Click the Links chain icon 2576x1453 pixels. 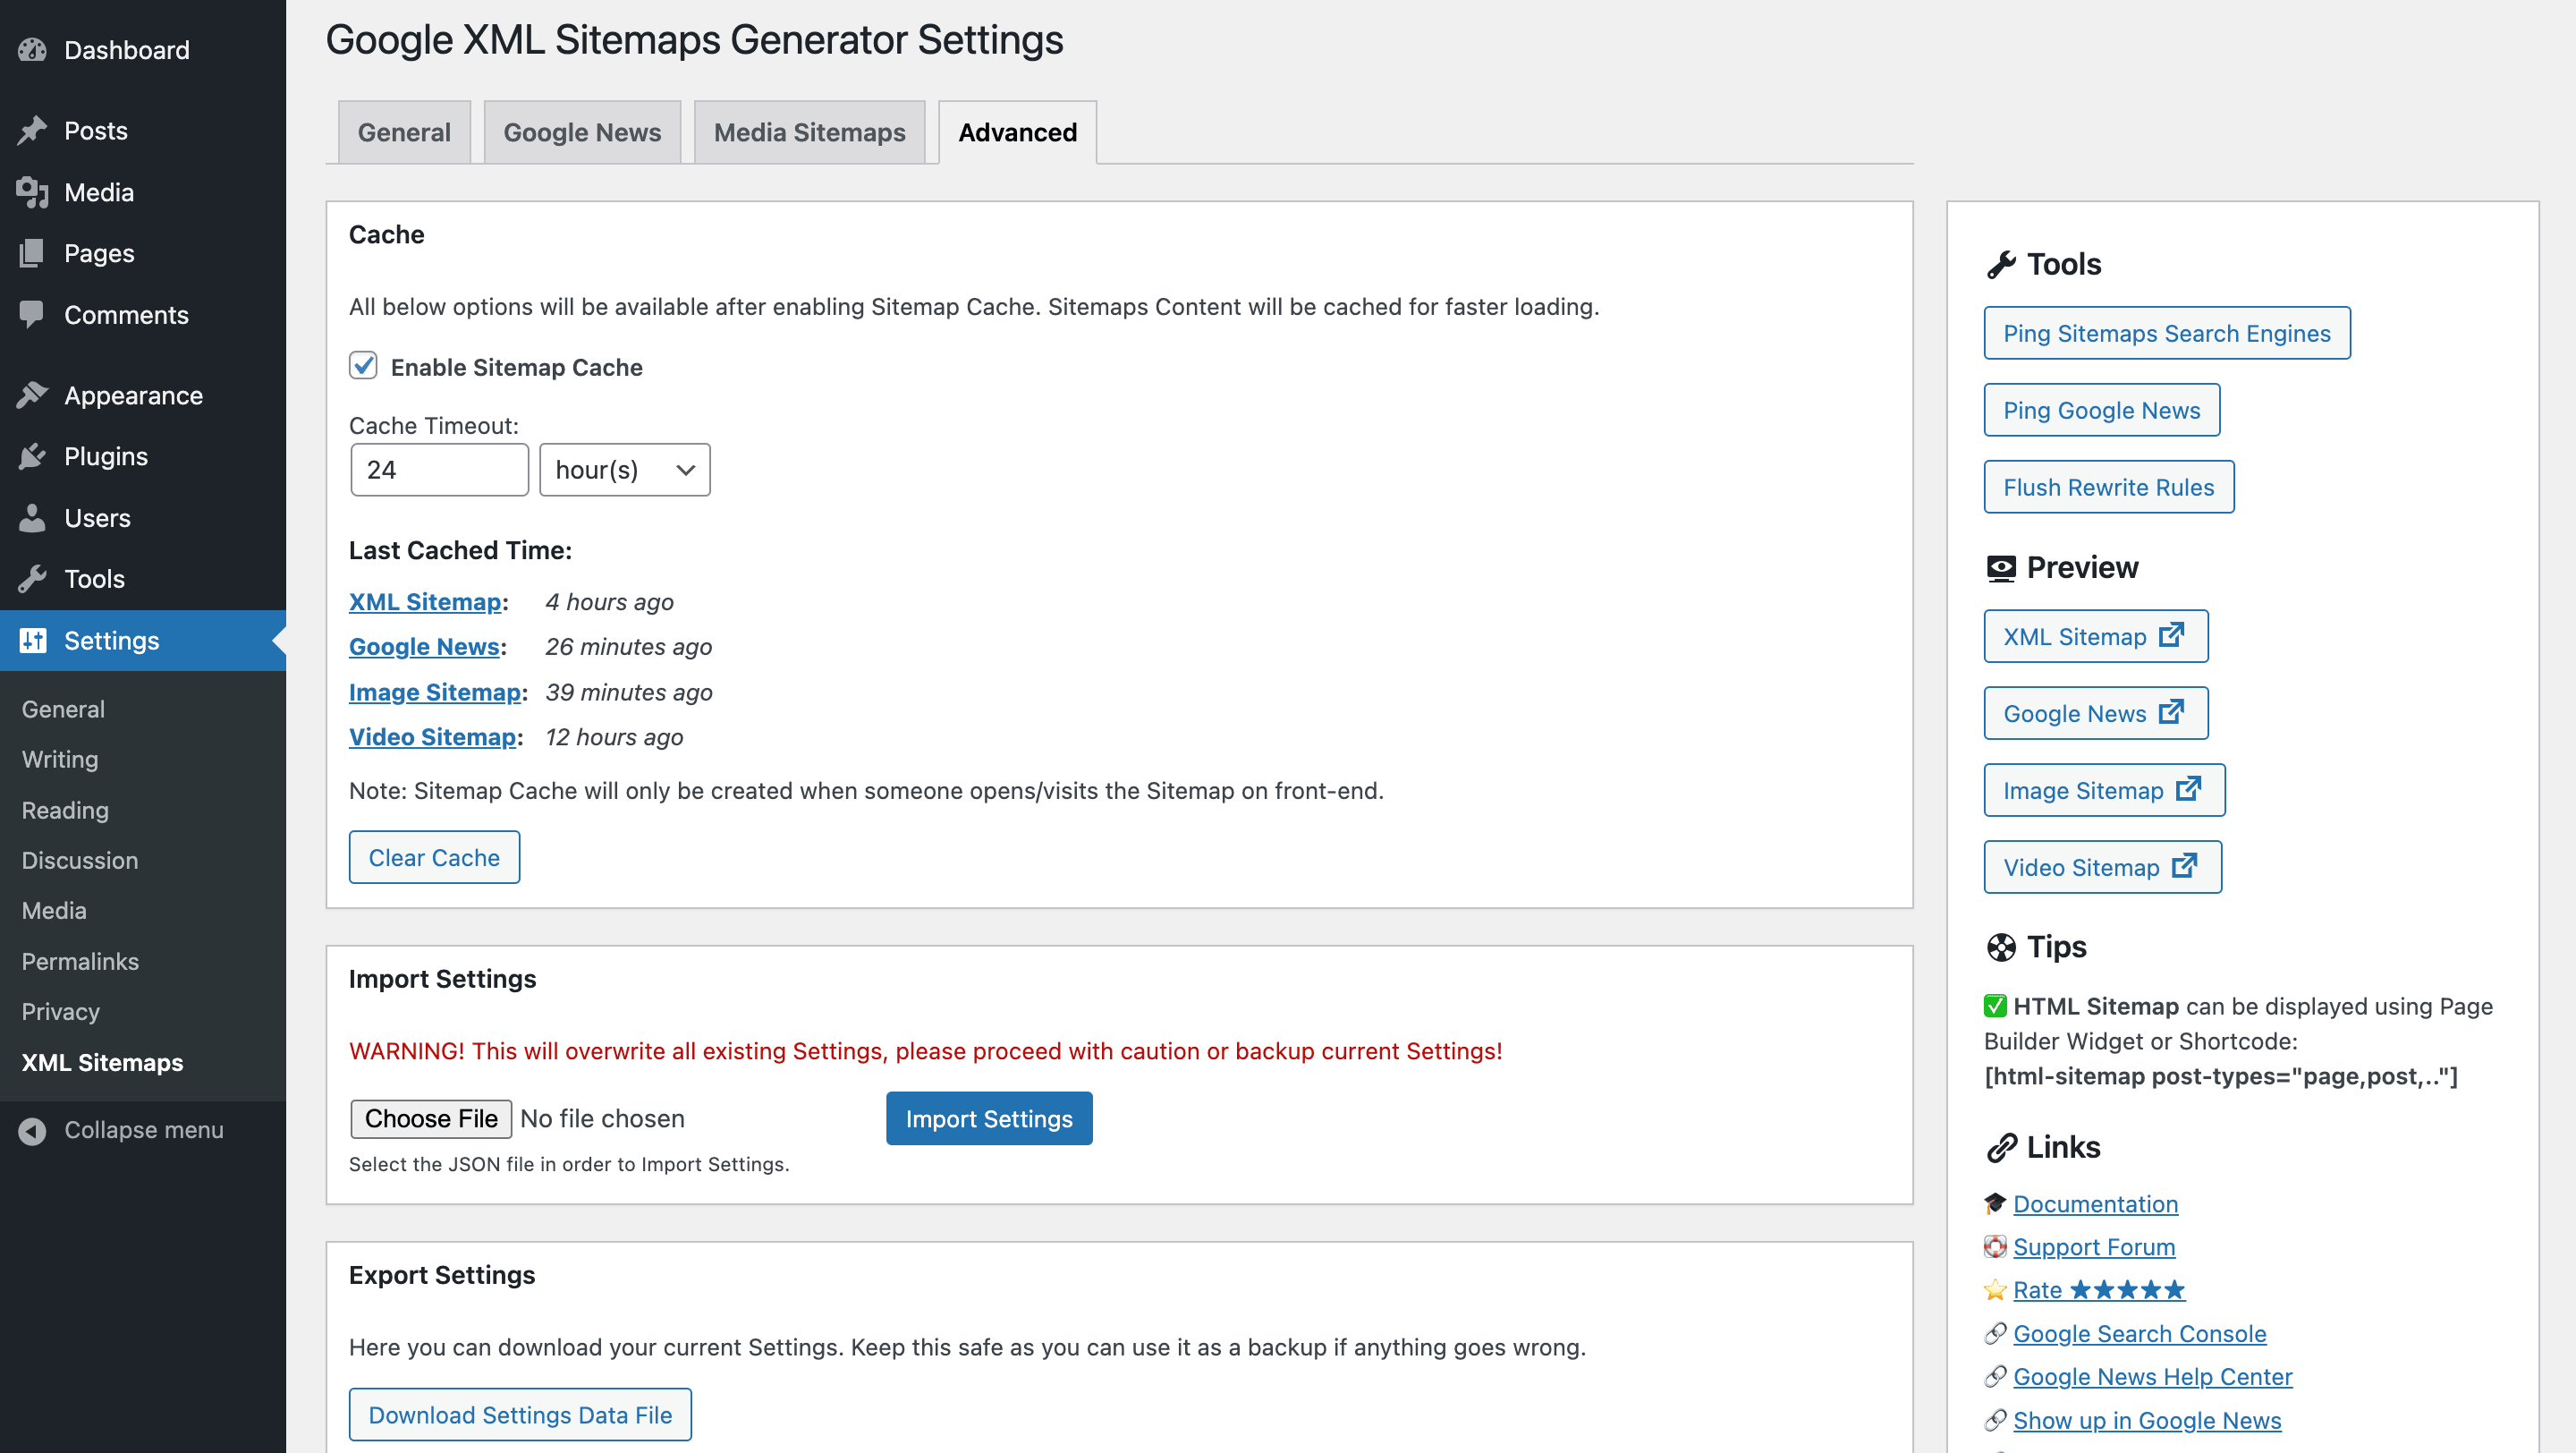[1997, 1149]
